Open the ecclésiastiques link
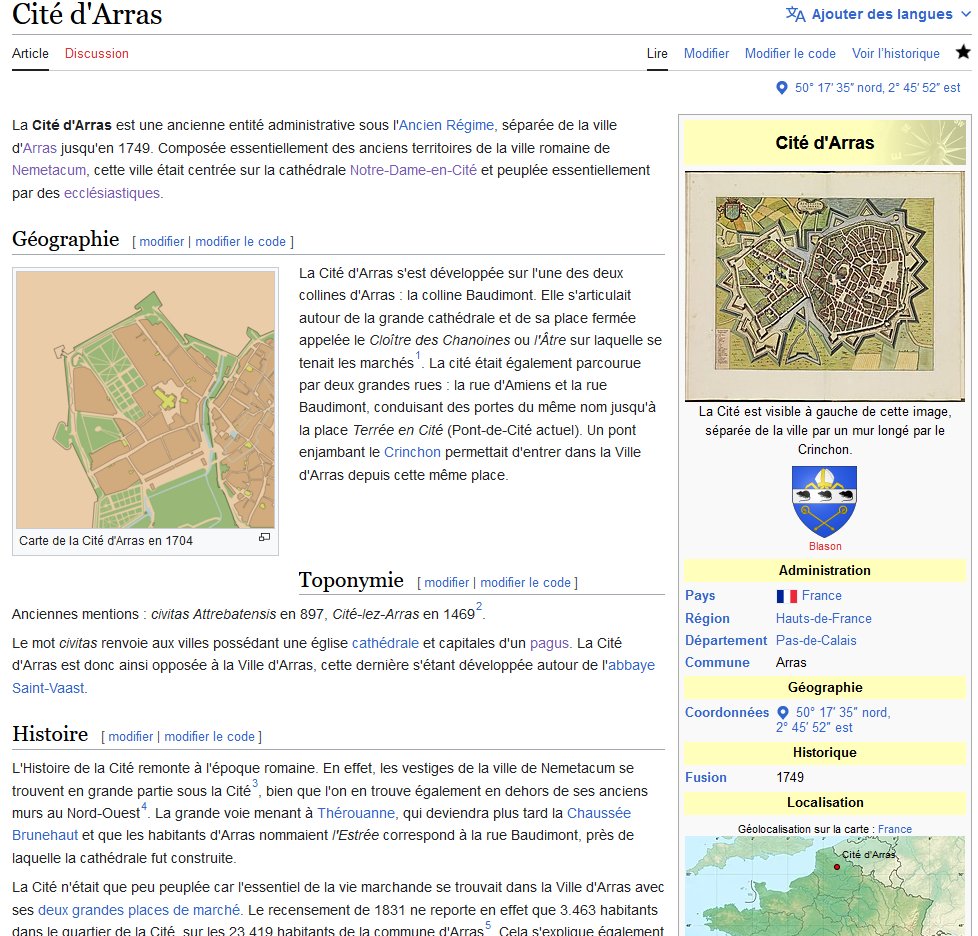Viewport: 978px width, 936px height. (x=112, y=193)
